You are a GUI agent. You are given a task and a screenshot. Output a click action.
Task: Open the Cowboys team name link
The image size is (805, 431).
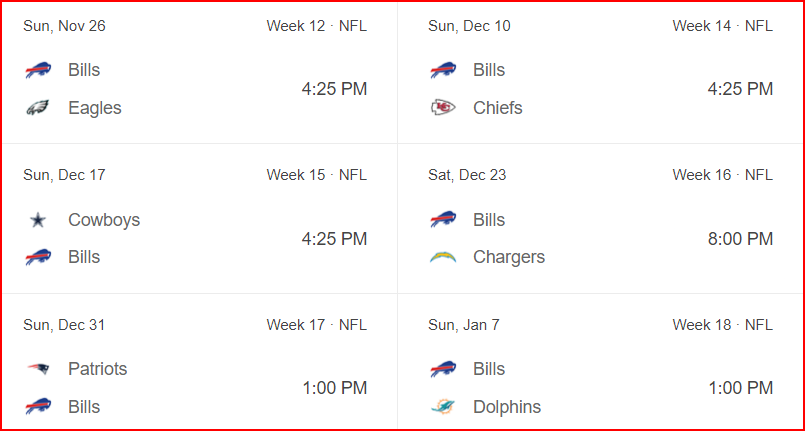[x=104, y=220]
